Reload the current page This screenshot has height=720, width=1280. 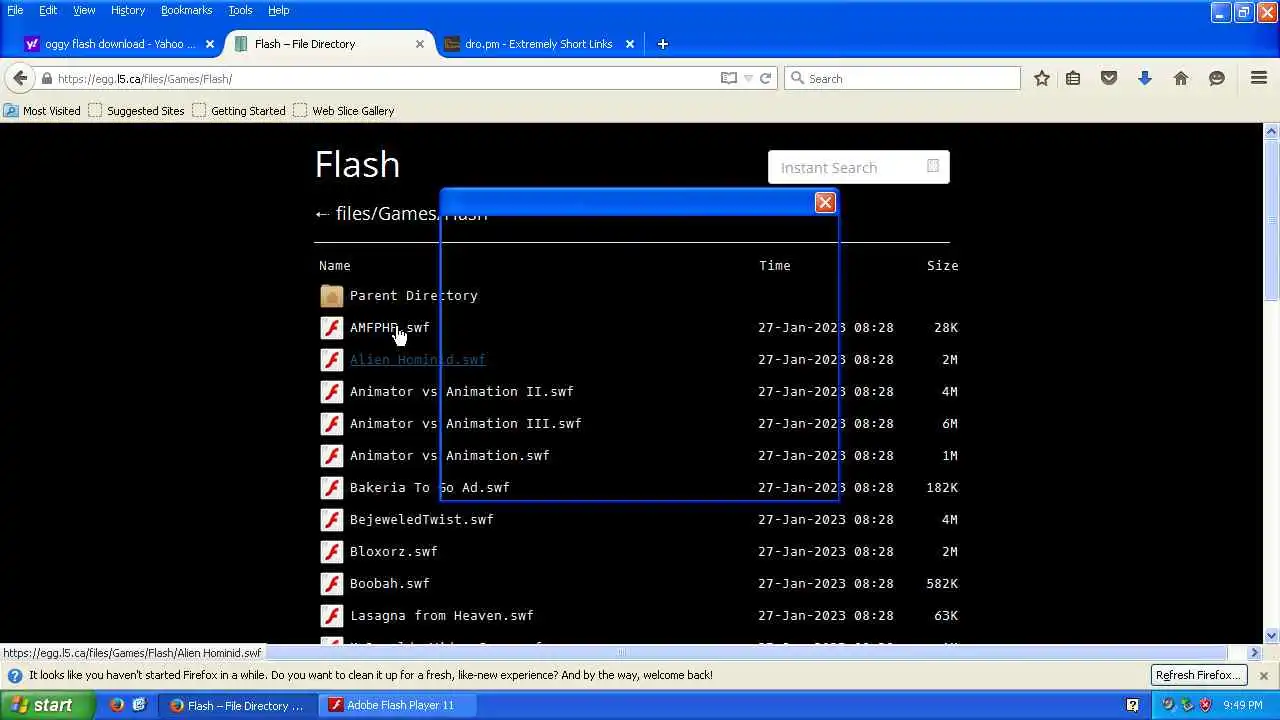pos(766,78)
